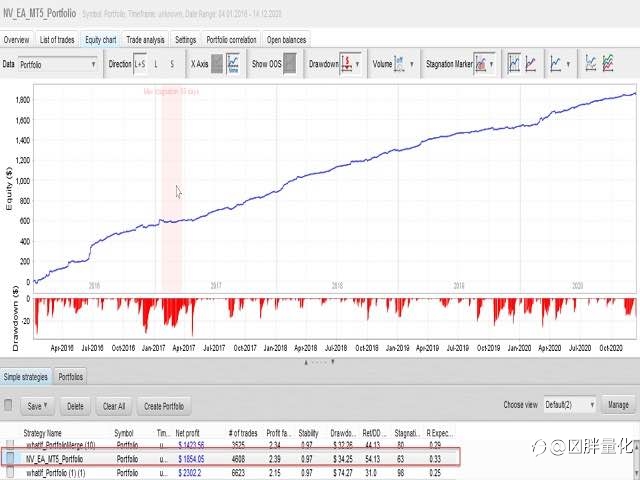Toggle Show OOS button
This screenshot has width=640, height=480.
point(289,64)
